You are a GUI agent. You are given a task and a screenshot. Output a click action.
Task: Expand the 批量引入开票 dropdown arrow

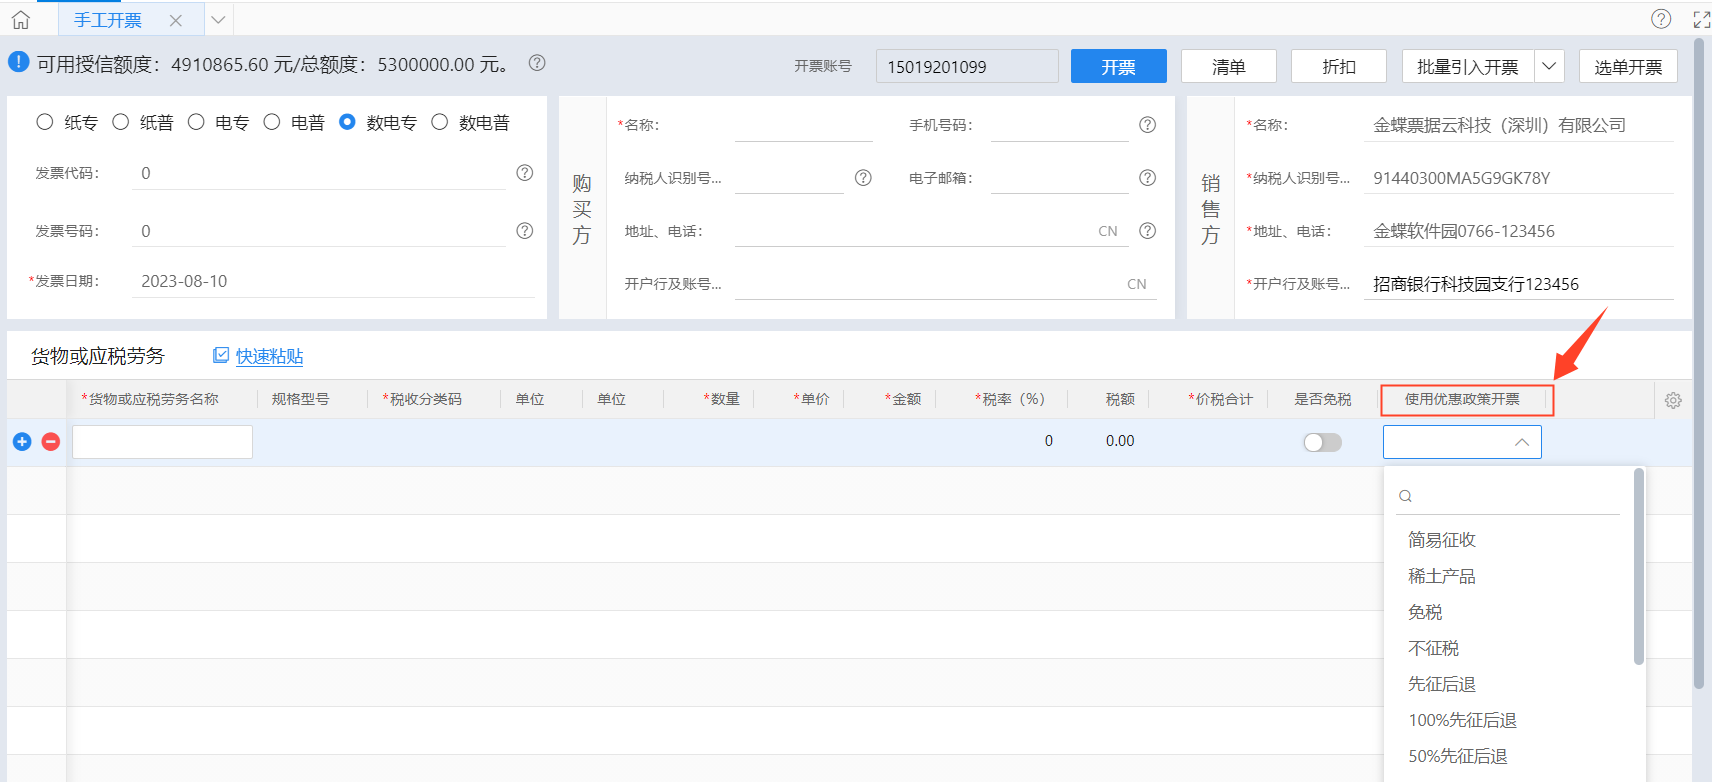[1549, 66]
